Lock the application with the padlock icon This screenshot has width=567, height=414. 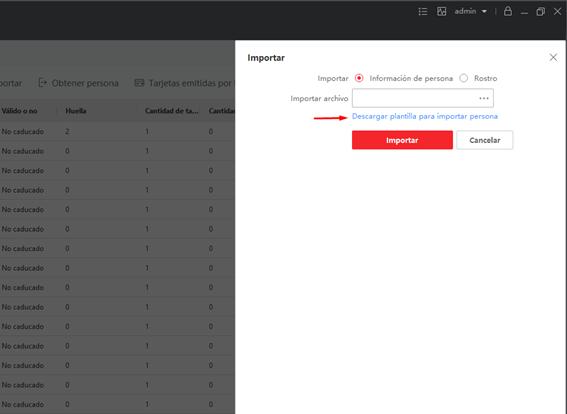point(508,11)
